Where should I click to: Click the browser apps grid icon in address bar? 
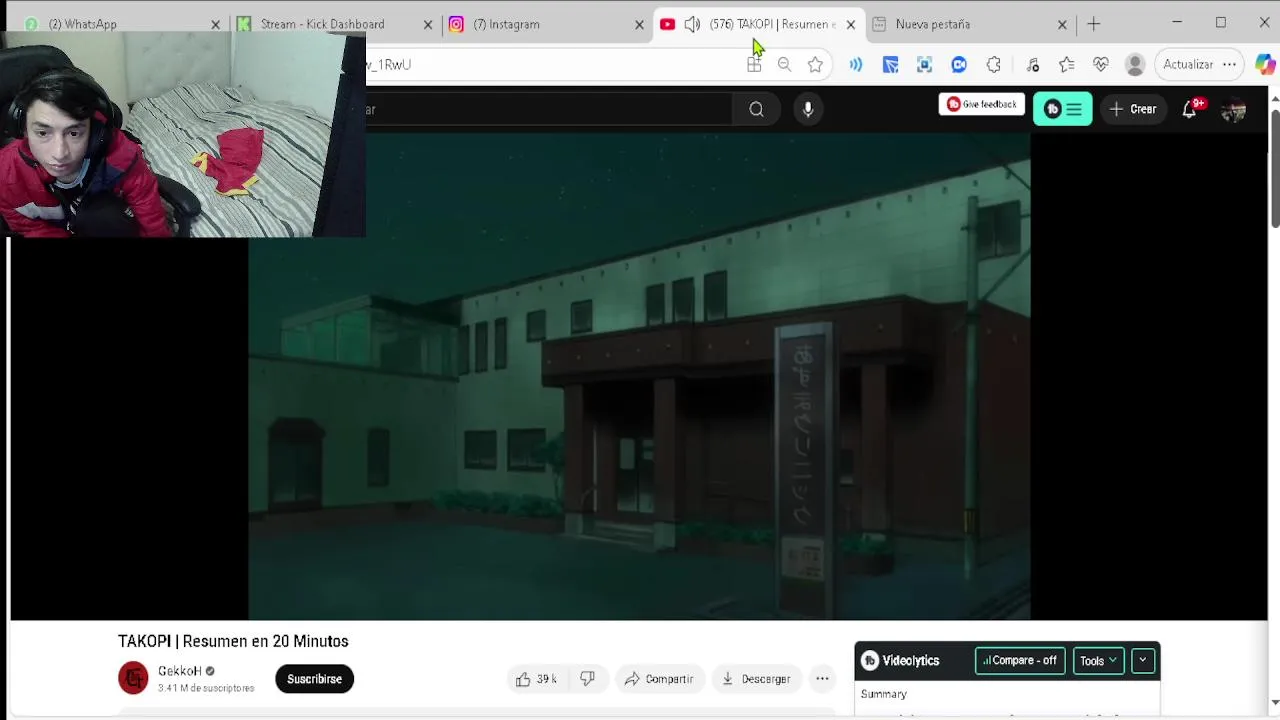(754, 64)
